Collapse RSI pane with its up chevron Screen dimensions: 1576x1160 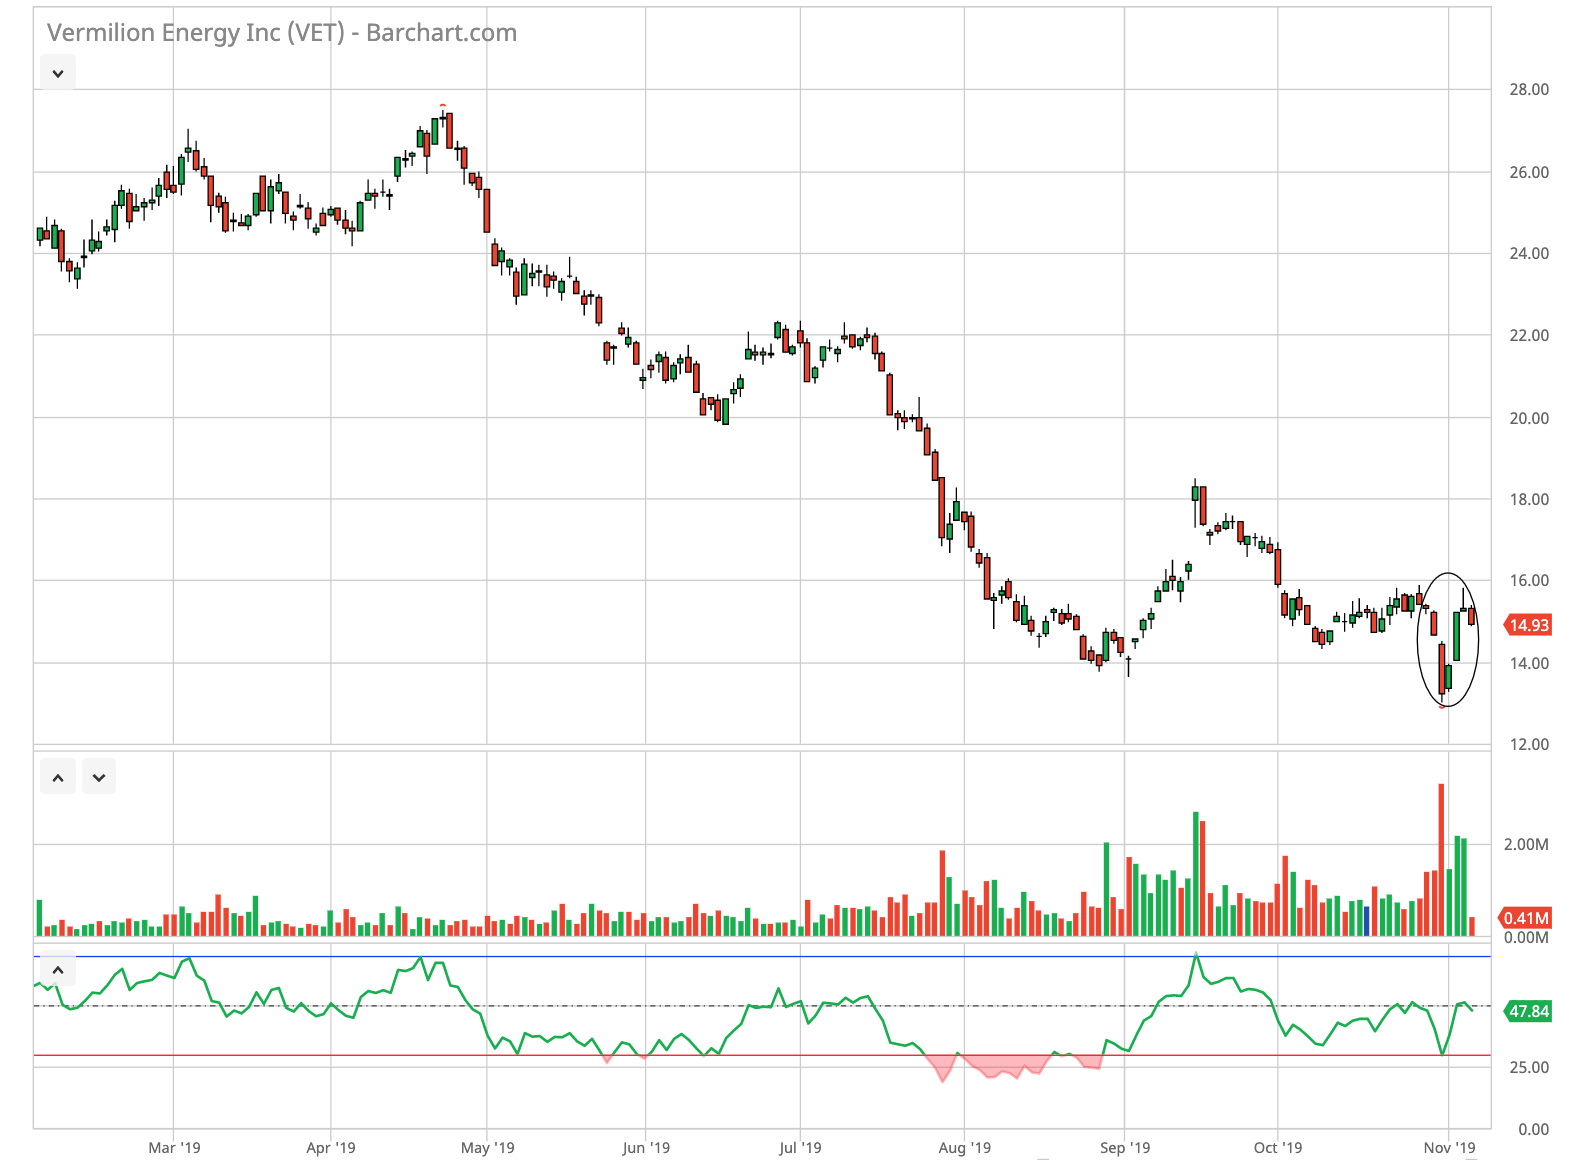(58, 970)
